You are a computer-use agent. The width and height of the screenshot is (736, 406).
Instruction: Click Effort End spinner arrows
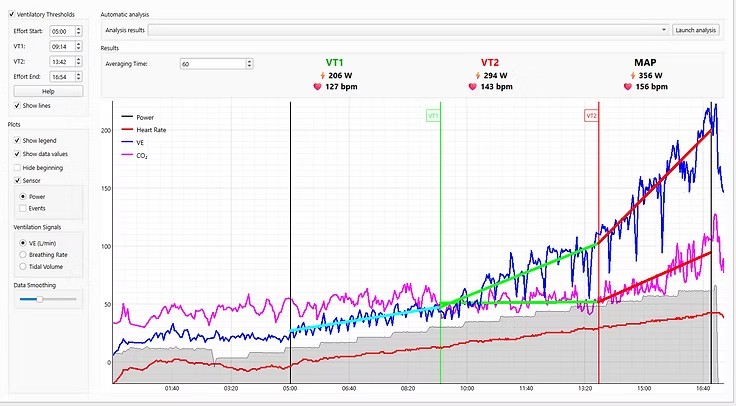(x=79, y=77)
